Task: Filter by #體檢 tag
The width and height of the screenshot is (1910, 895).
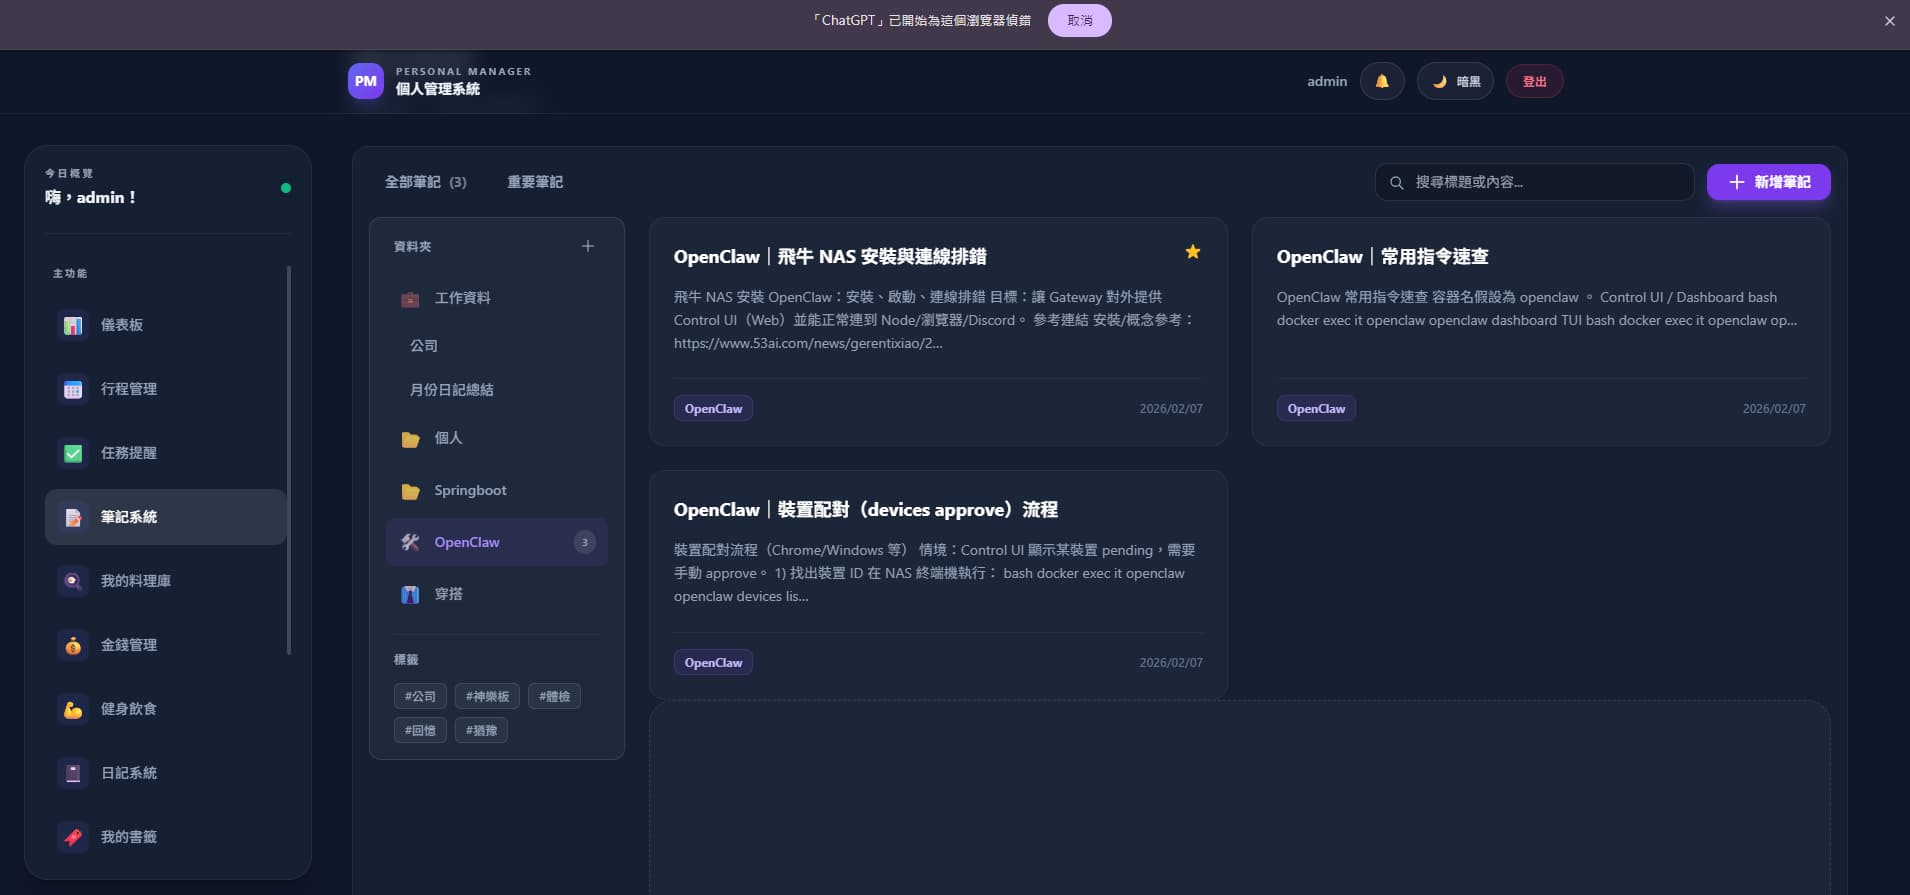Action: click(554, 696)
